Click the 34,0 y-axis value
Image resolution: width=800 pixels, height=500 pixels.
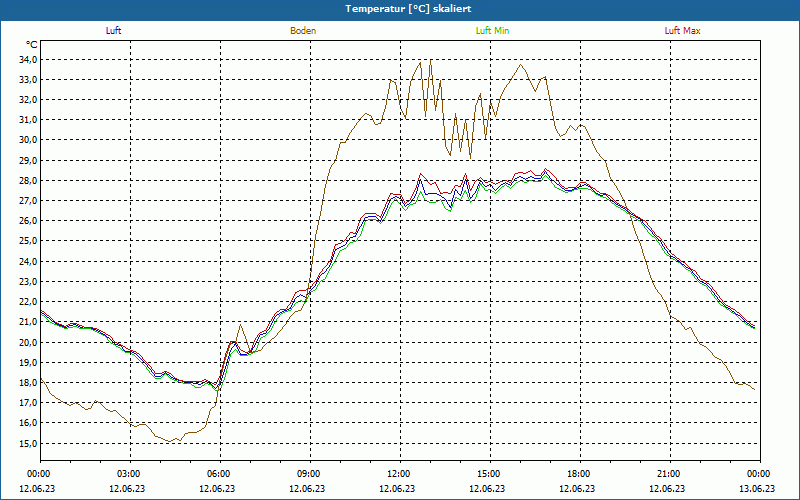coord(28,60)
